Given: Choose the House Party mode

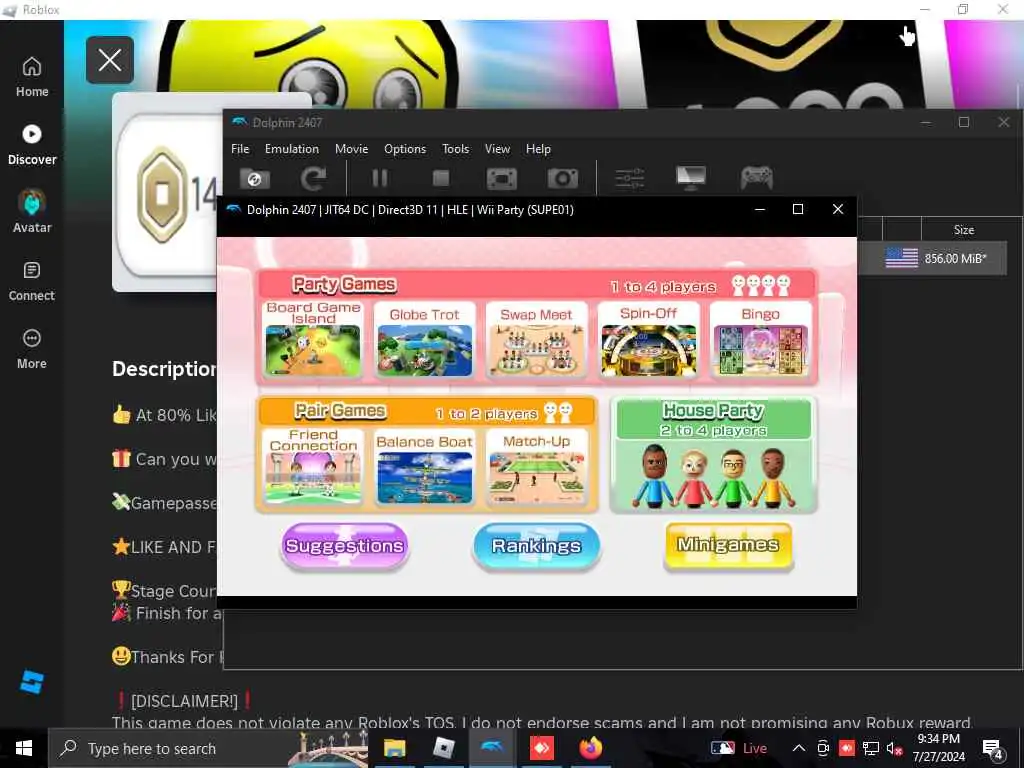Looking at the screenshot, I should (713, 455).
